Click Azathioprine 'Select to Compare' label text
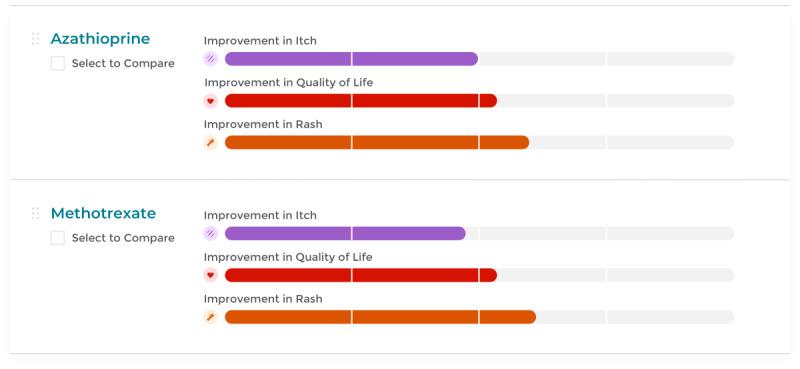This screenshot has height=369, width=800. click(123, 64)
